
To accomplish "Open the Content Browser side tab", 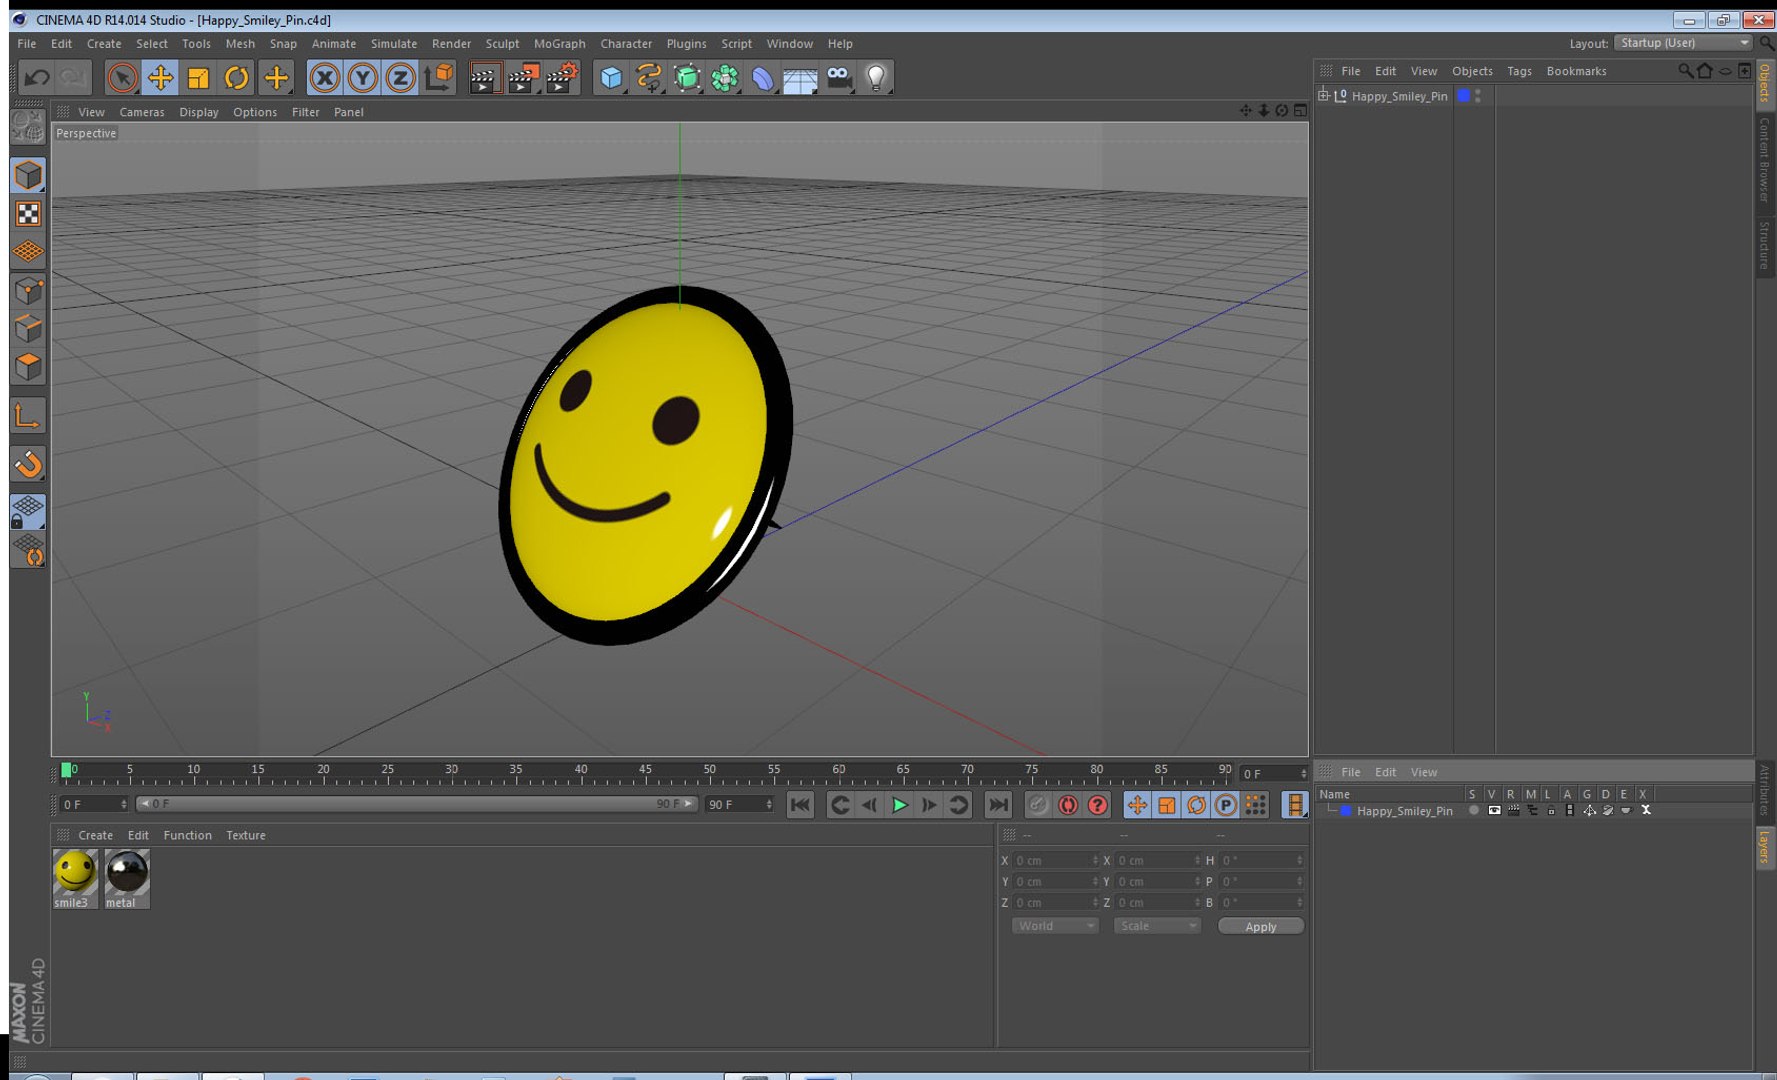I will point(1765,159).
